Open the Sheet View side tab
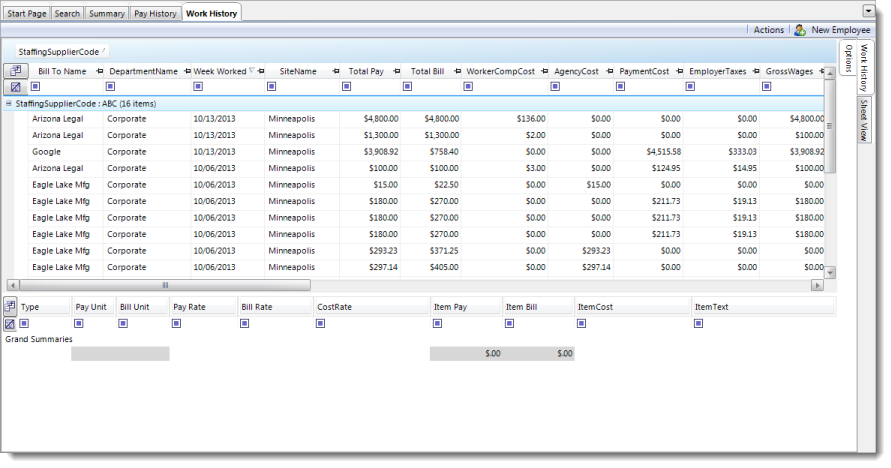This screenshot has width=891, height=468. pos(864,120)
